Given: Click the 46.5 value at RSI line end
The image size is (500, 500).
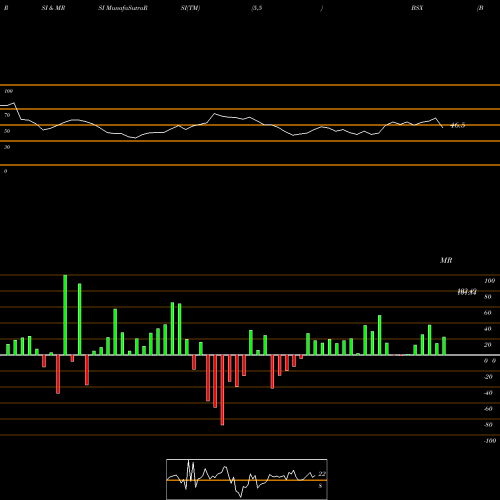Looking at the screenshot, I should tap(457, 125).
